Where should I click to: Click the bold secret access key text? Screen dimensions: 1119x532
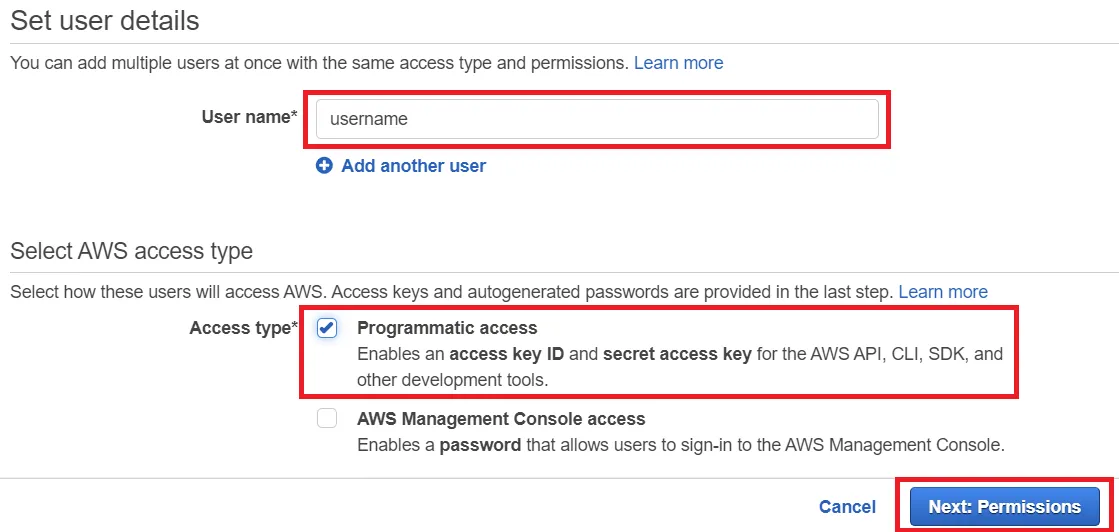coord(676,354)
